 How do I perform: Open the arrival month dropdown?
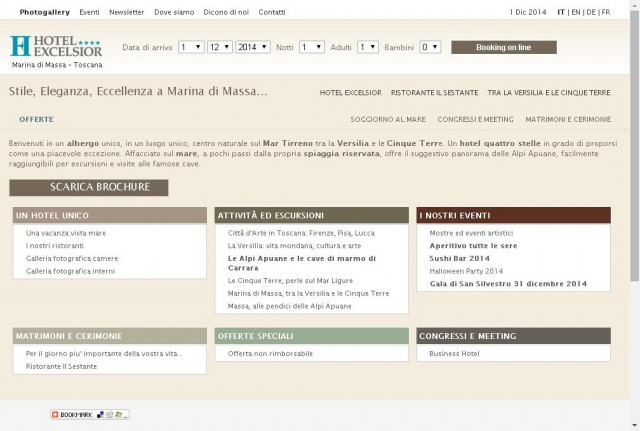[x=220, y=47]
